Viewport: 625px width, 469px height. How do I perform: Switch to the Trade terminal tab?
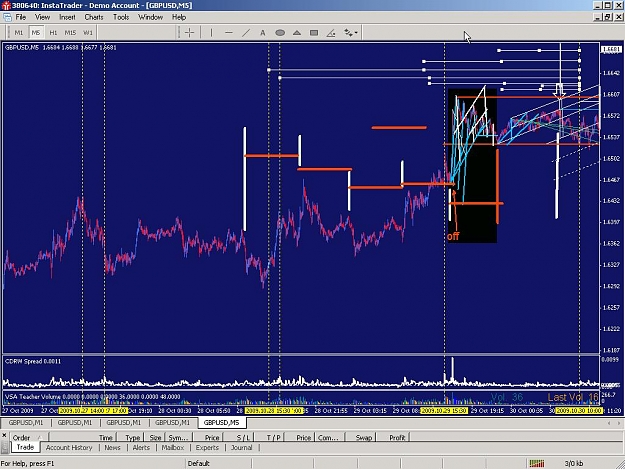tap(25, 447)
